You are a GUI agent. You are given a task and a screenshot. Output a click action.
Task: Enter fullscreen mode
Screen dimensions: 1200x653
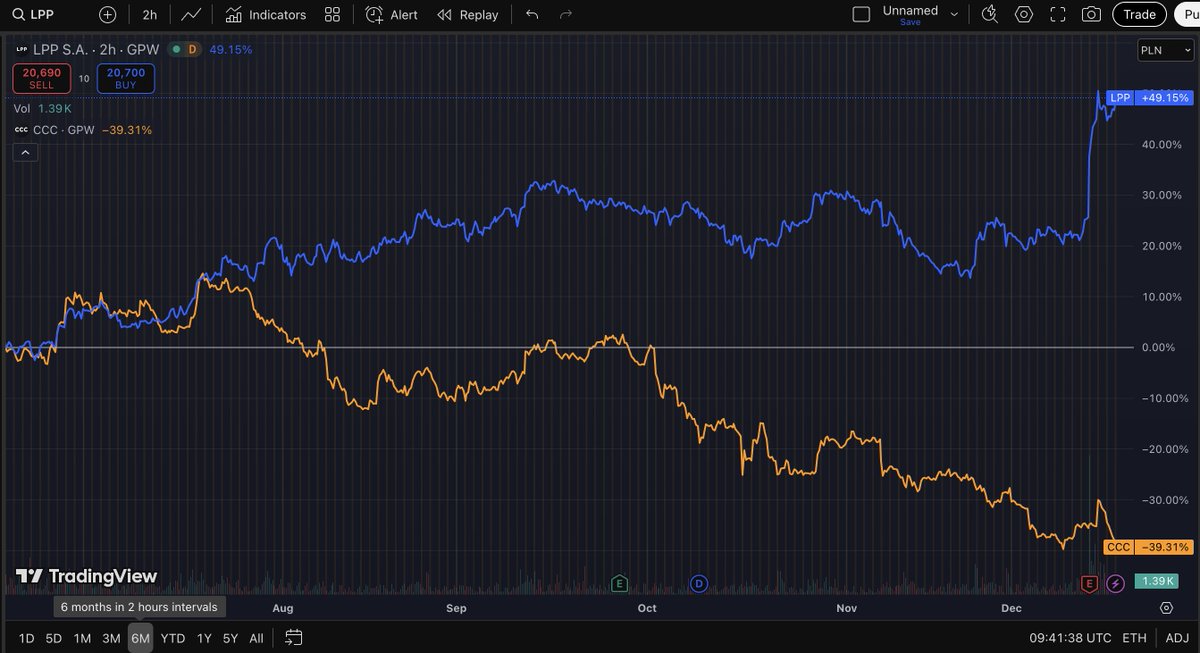1058,15
